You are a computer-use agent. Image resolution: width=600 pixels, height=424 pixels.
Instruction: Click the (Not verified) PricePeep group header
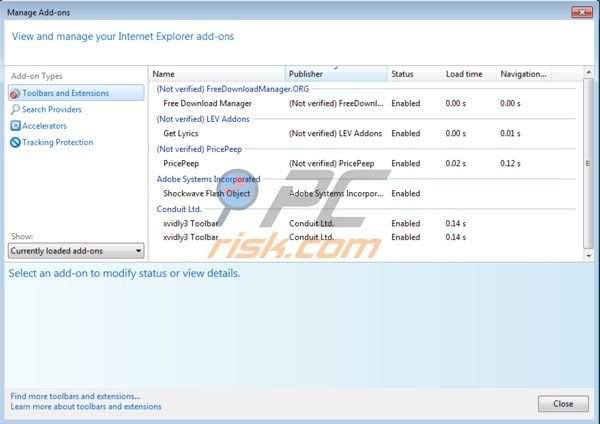[199, 149]
